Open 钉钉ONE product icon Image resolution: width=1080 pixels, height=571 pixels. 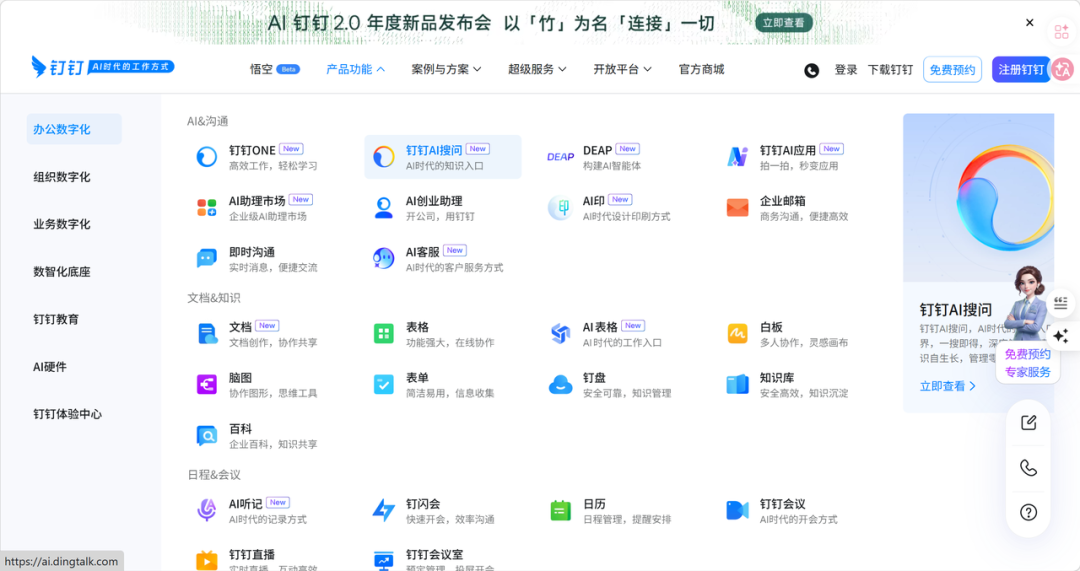pyautogui.click(x=207, y=157)
